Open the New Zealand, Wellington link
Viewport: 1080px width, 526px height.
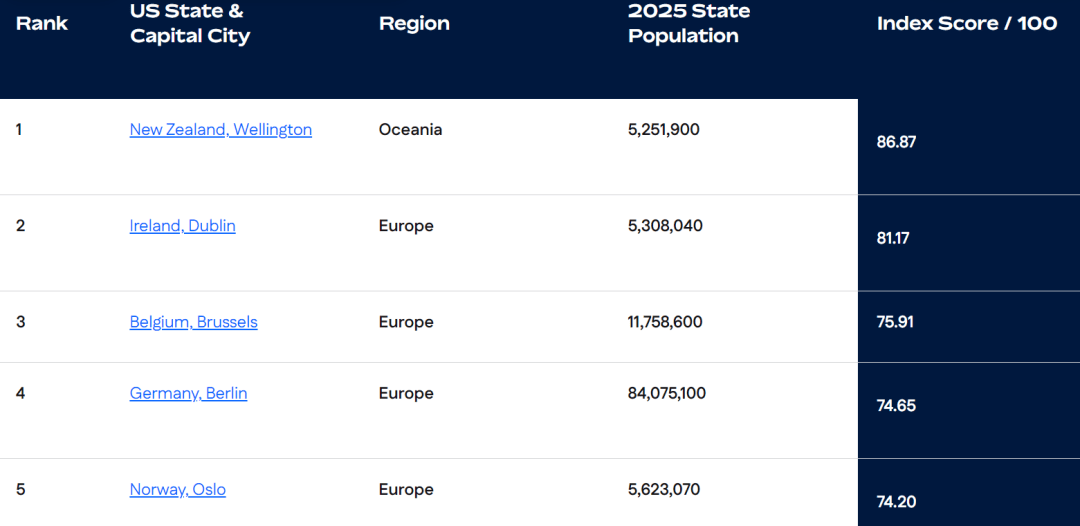click(220, 129)
